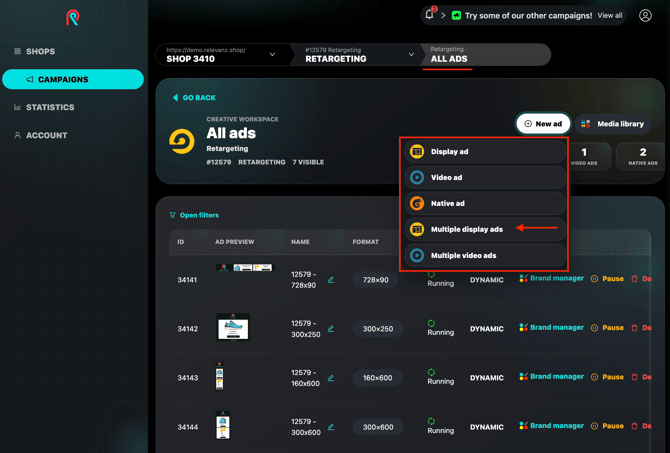
Task: Expand the Shop 3410 dropdown
Action: point(272,55)
